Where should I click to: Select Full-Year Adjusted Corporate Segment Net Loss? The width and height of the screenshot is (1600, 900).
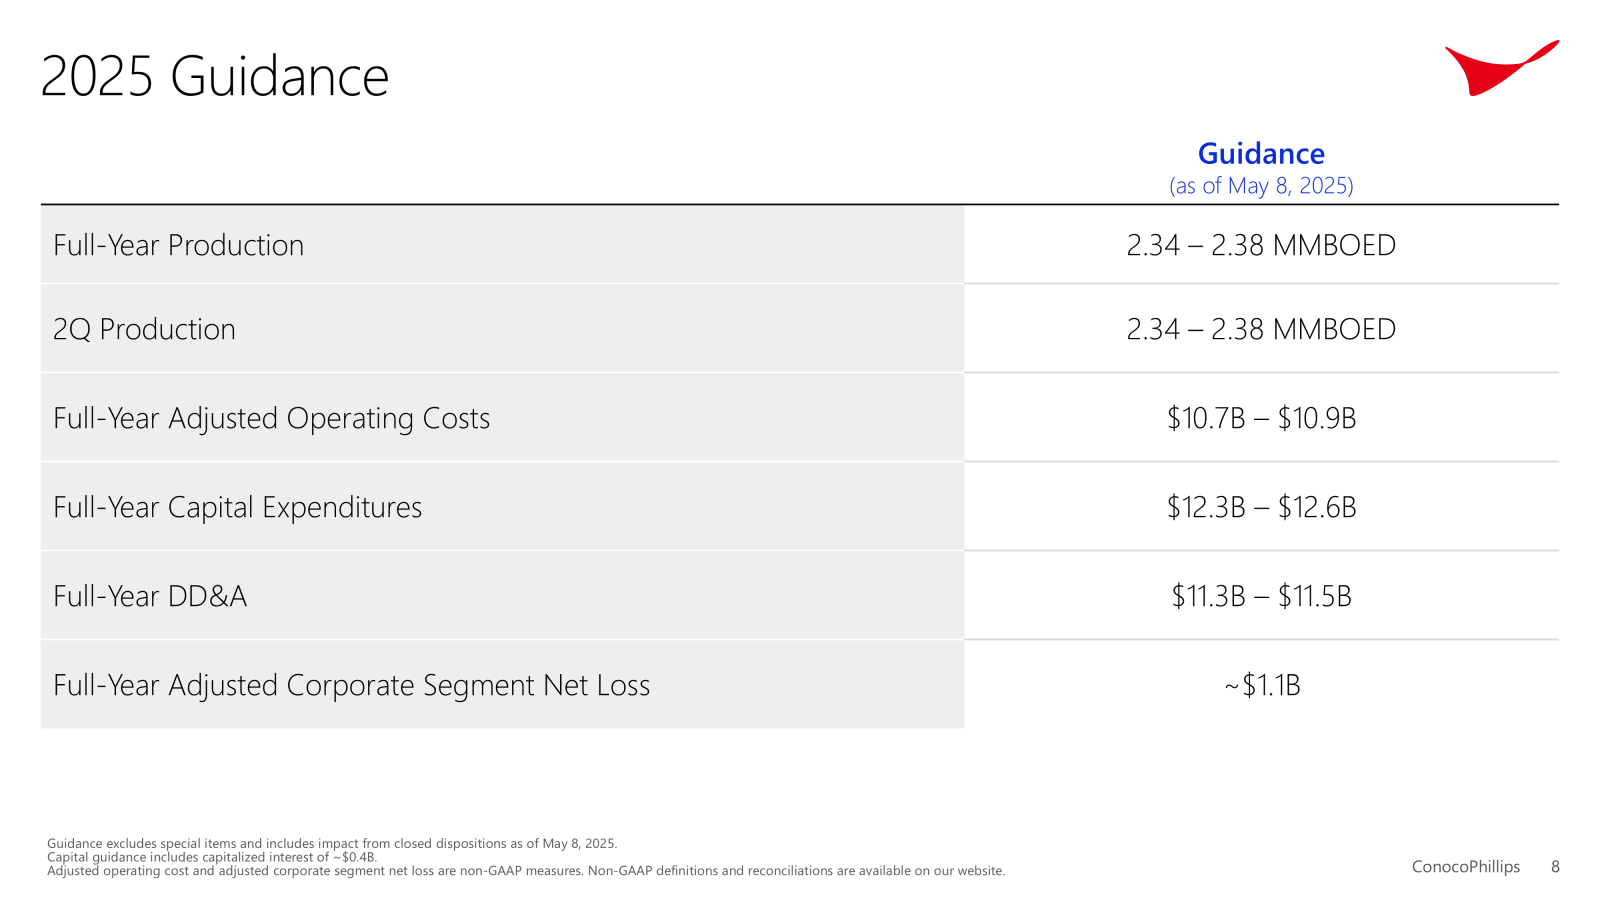coord(351,685)
